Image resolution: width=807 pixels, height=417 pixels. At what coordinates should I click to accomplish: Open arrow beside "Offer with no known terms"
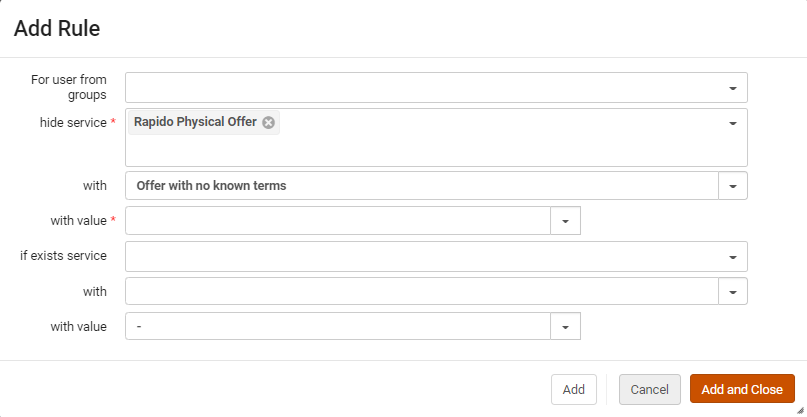[733, 186]
